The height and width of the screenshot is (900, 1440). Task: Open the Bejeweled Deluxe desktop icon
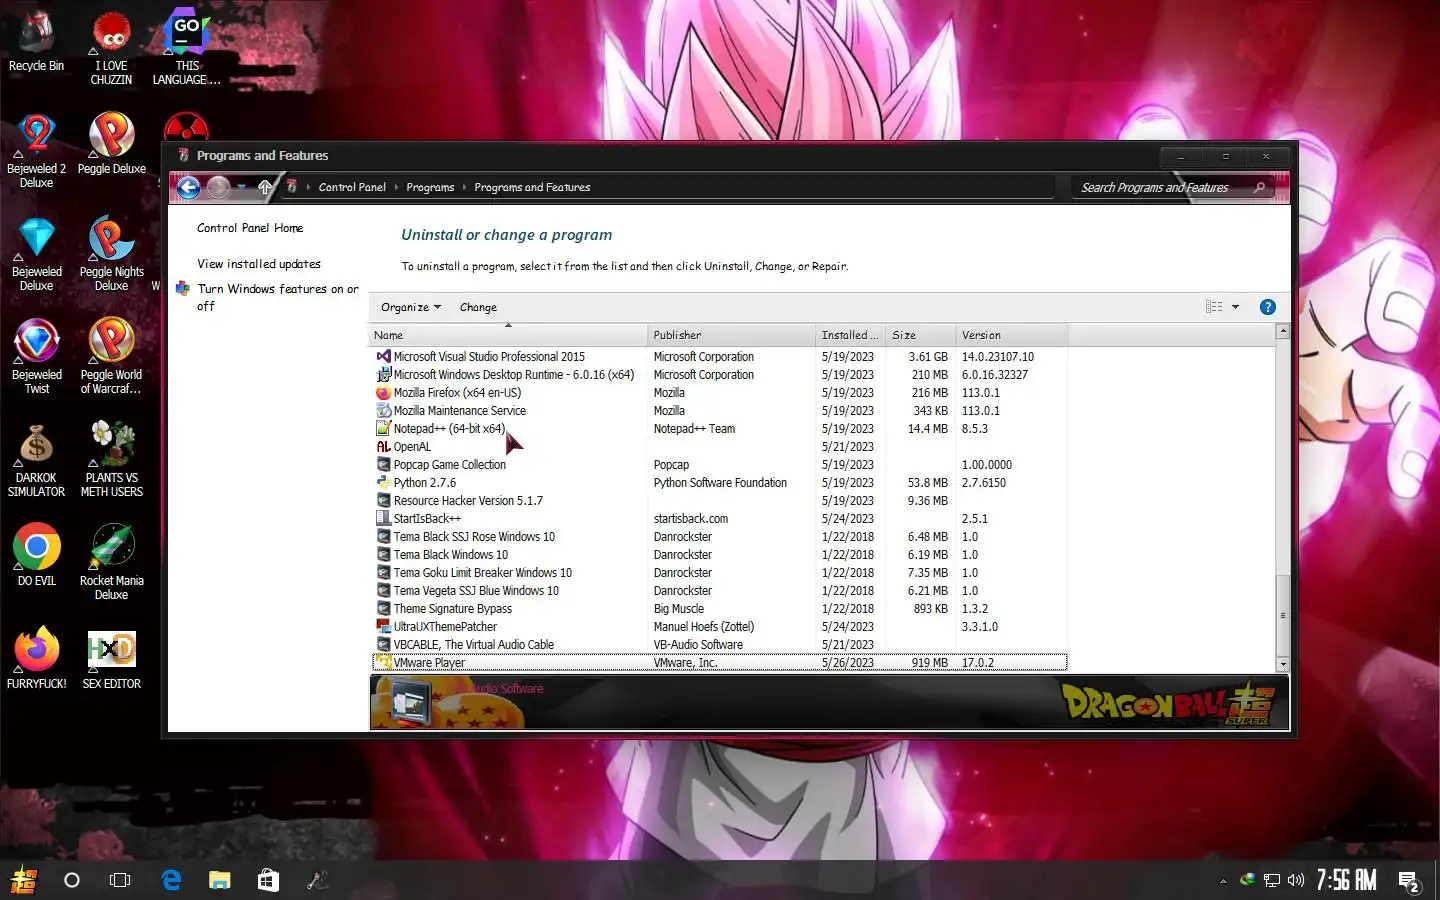click(x=36, y=253)
